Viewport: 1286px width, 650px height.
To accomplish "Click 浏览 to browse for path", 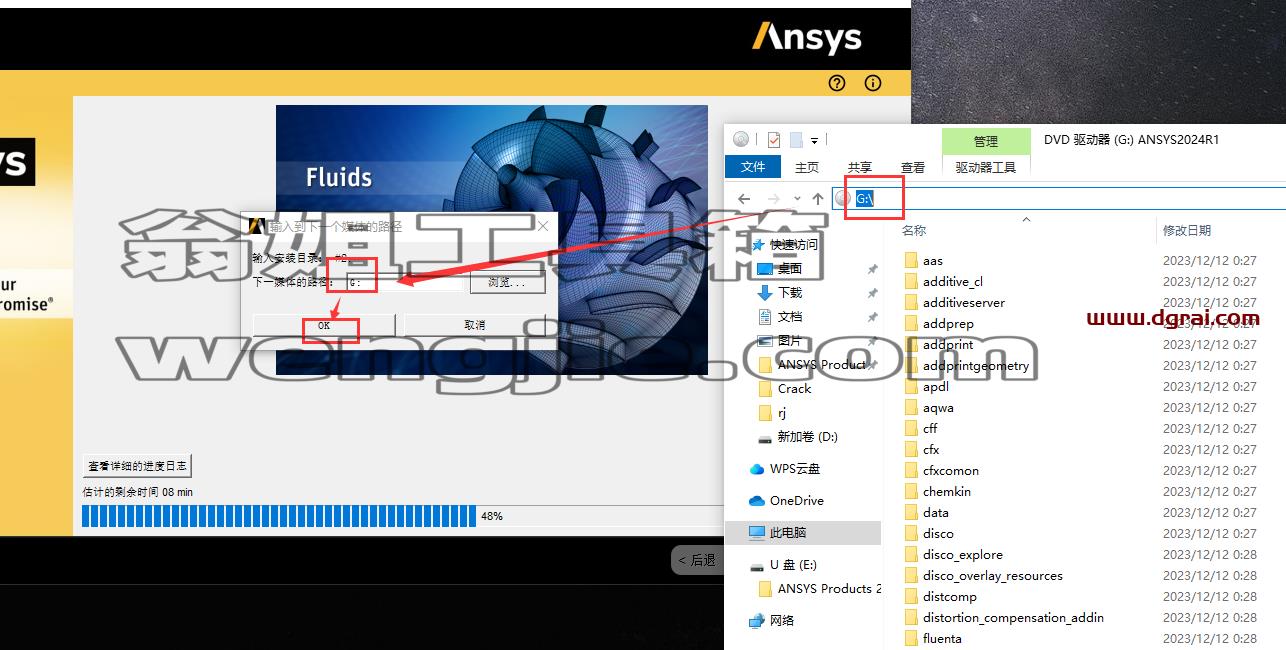I will click(507, 283).
